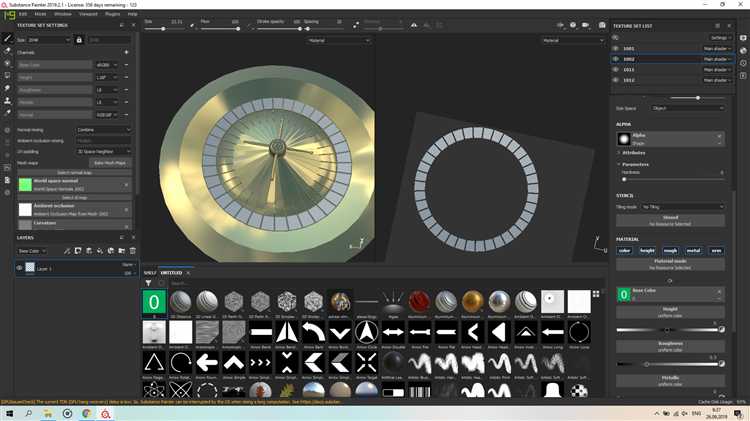Toggle the height material channel button
Viewport: 750px width, 421px height.
pyautogui.click(x=647, y=250)
